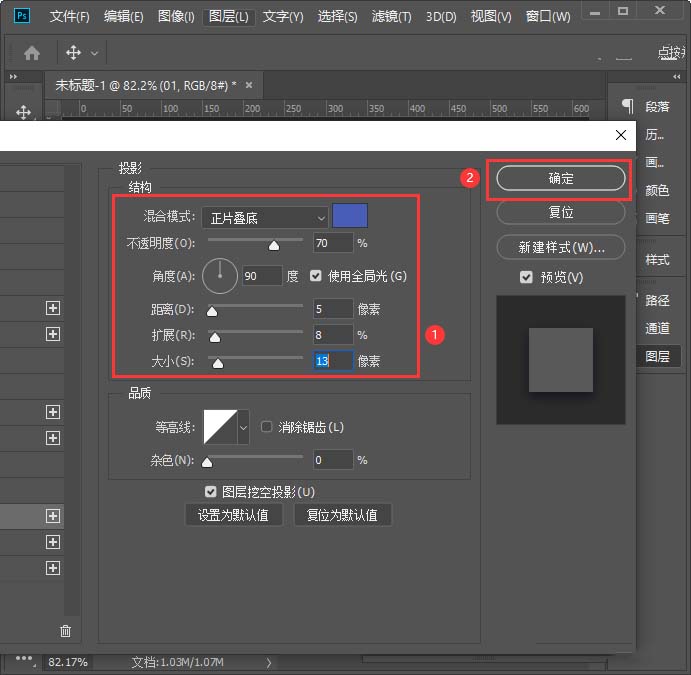Toggle 使用全局光(G) checkbox
The height and width of the screenshot is (675, 691).
316,276
